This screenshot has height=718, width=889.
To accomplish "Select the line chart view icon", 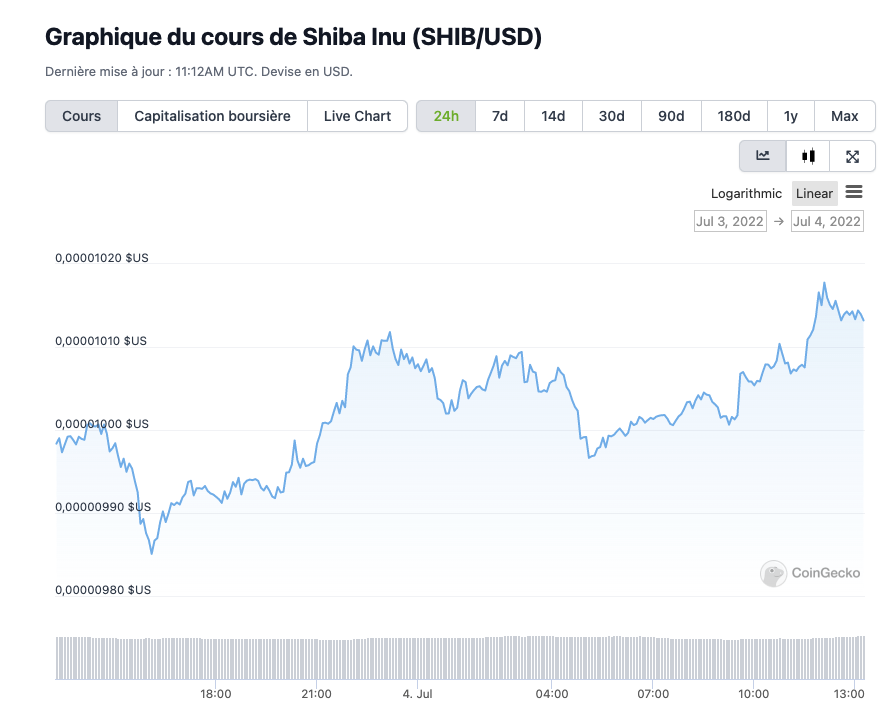I will (x=763, y=156).
